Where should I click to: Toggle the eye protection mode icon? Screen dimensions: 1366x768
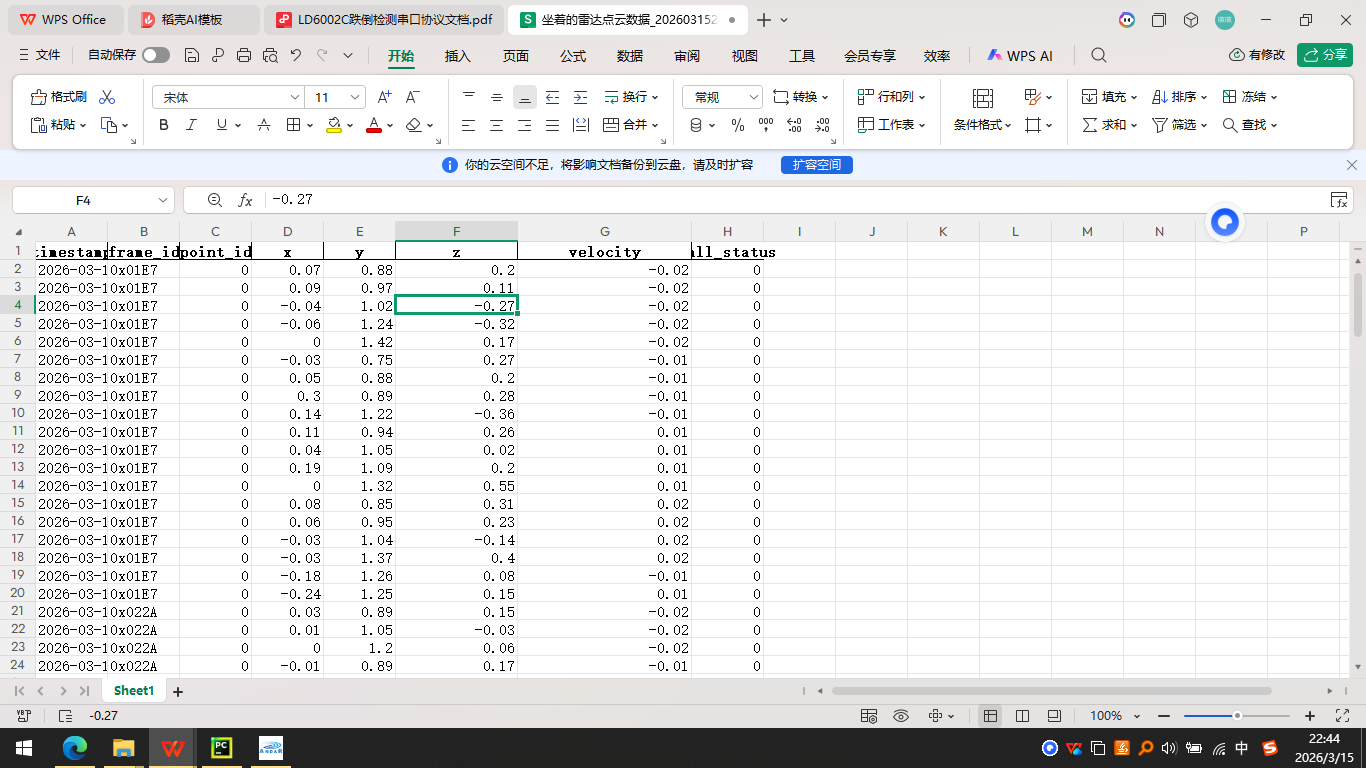[x=901, y=716]
